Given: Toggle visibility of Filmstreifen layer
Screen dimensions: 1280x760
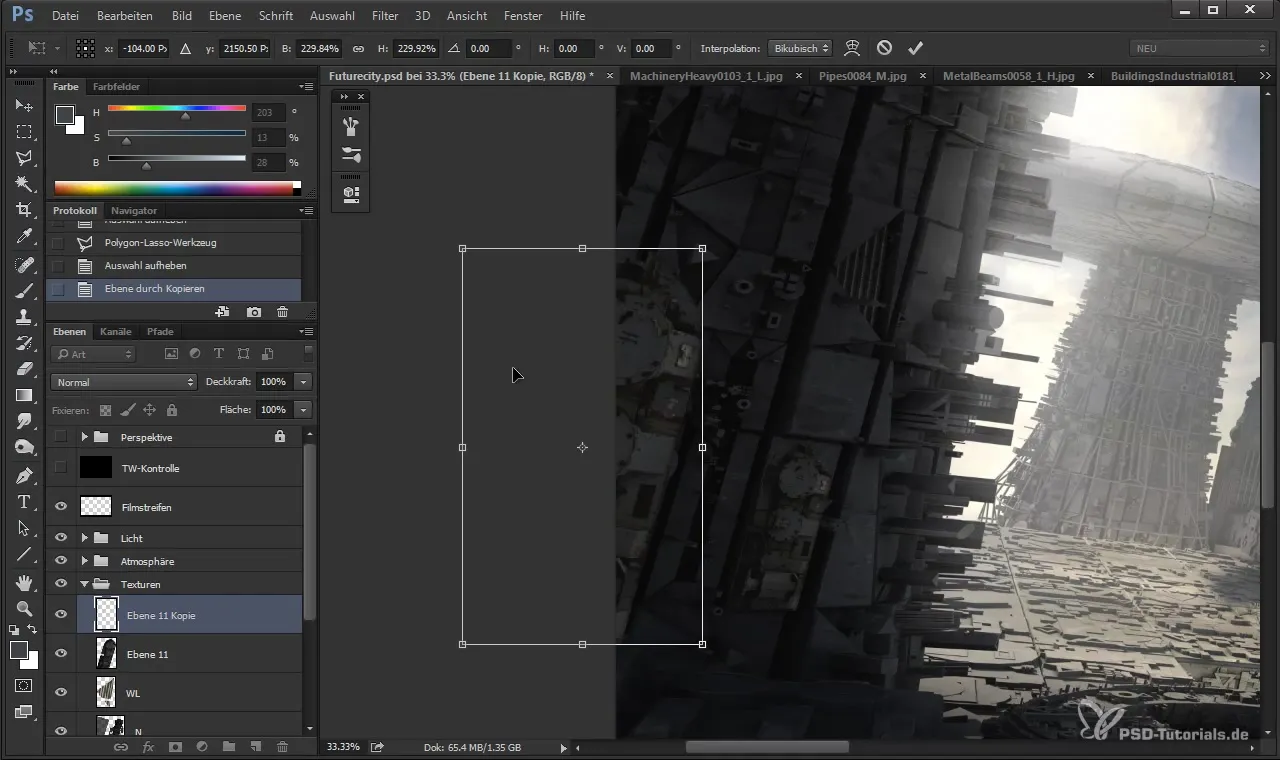Looking at the screenshot, I should (x=61, y=507).
